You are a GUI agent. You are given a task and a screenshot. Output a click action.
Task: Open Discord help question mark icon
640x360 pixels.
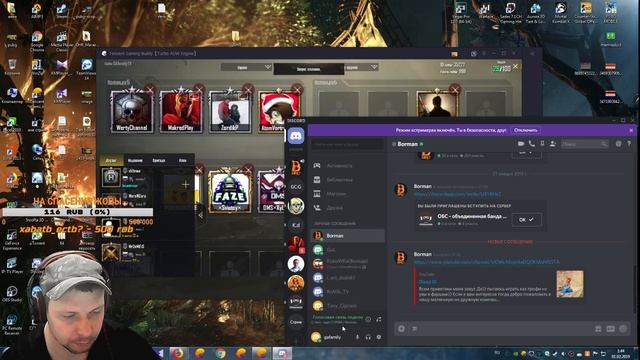[629, 144]
